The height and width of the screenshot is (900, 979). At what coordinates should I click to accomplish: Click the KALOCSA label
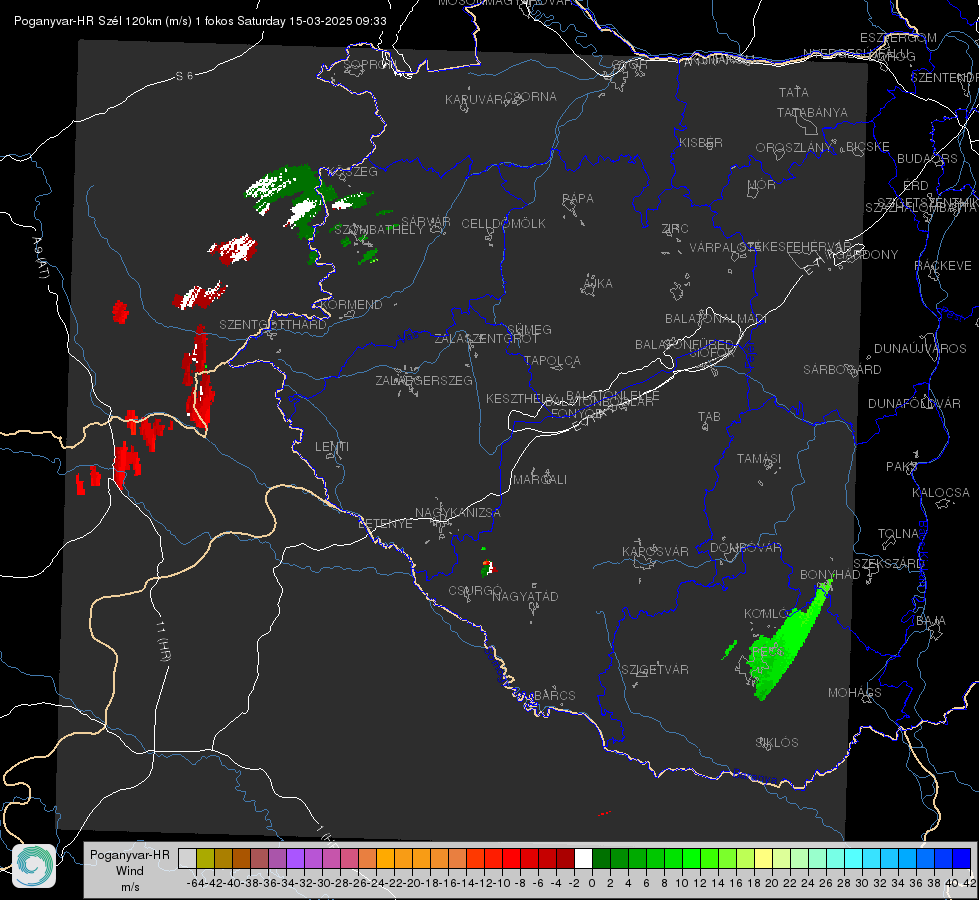(x=940, y=493)
